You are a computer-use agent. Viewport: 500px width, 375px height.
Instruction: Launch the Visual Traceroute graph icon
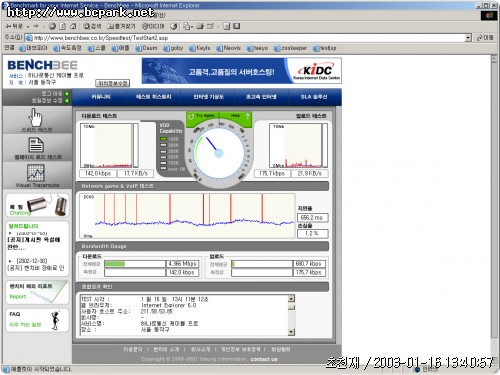(36, 173)
